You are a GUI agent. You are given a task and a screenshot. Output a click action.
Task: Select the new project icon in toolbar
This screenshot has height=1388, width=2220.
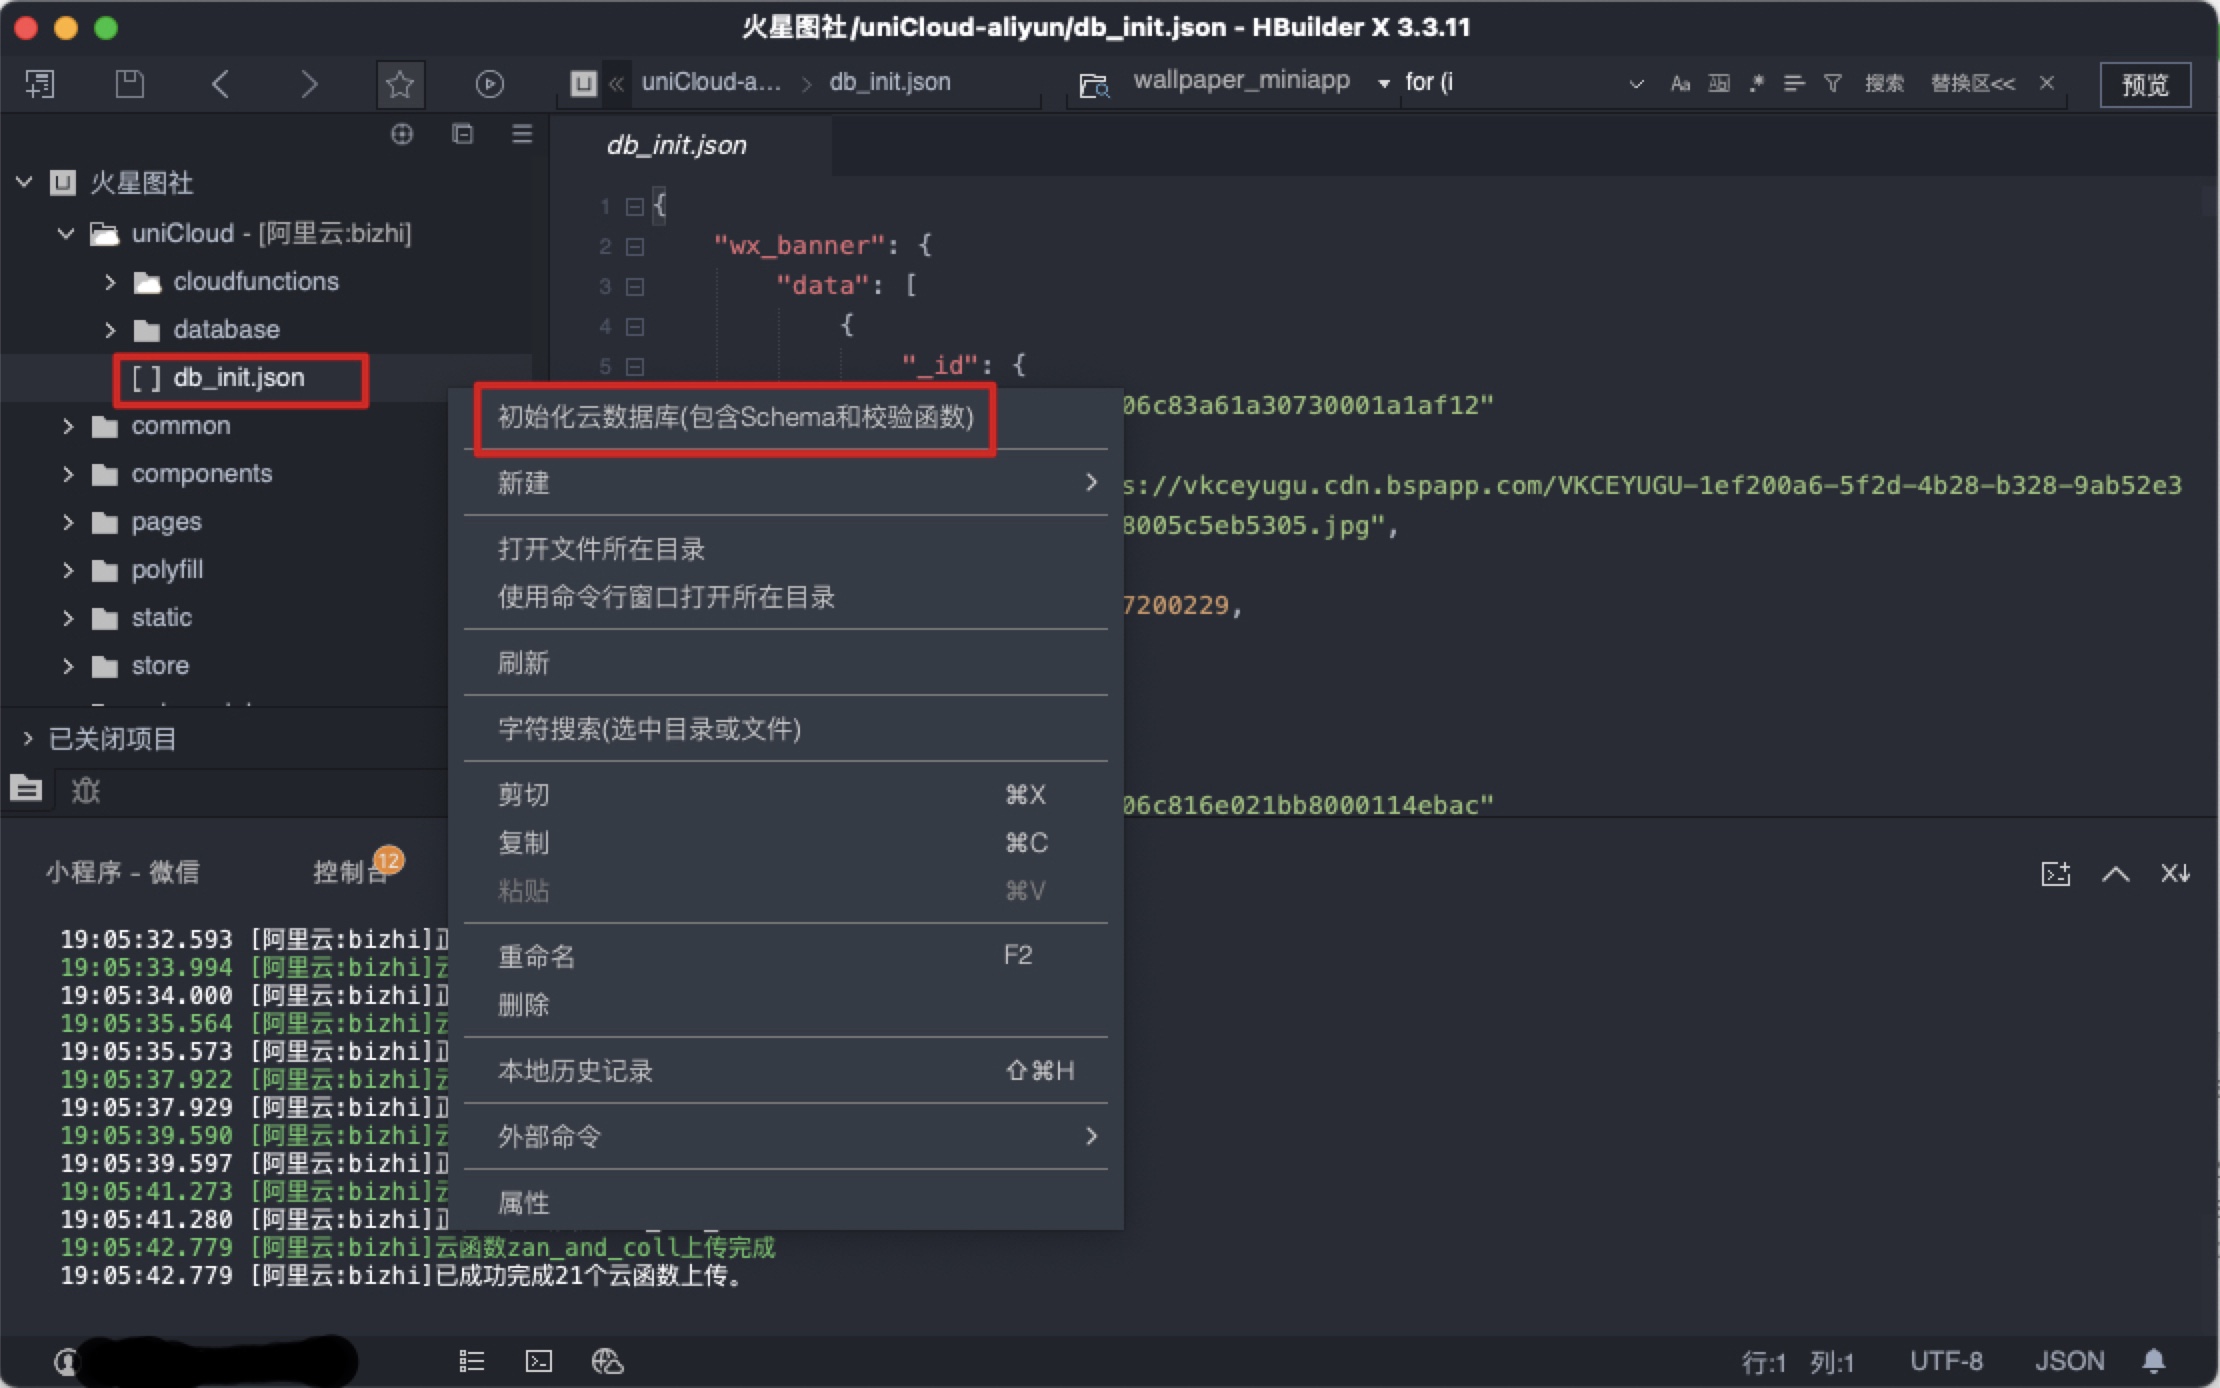pyautogui.click(x=40, y=83)
